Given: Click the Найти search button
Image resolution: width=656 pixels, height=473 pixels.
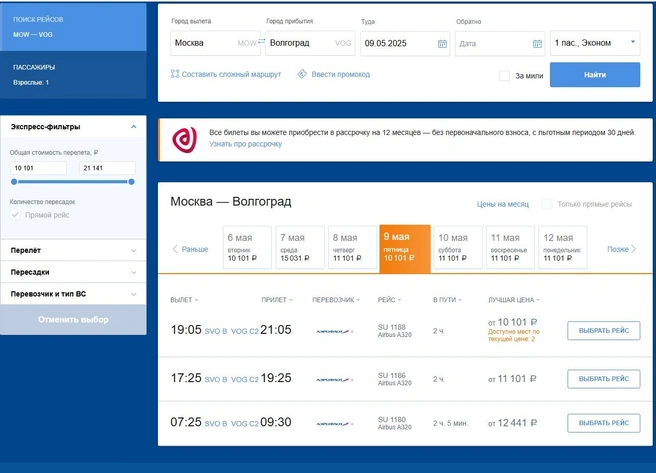Looking at the screenshot, I should (x=595, y=75).
